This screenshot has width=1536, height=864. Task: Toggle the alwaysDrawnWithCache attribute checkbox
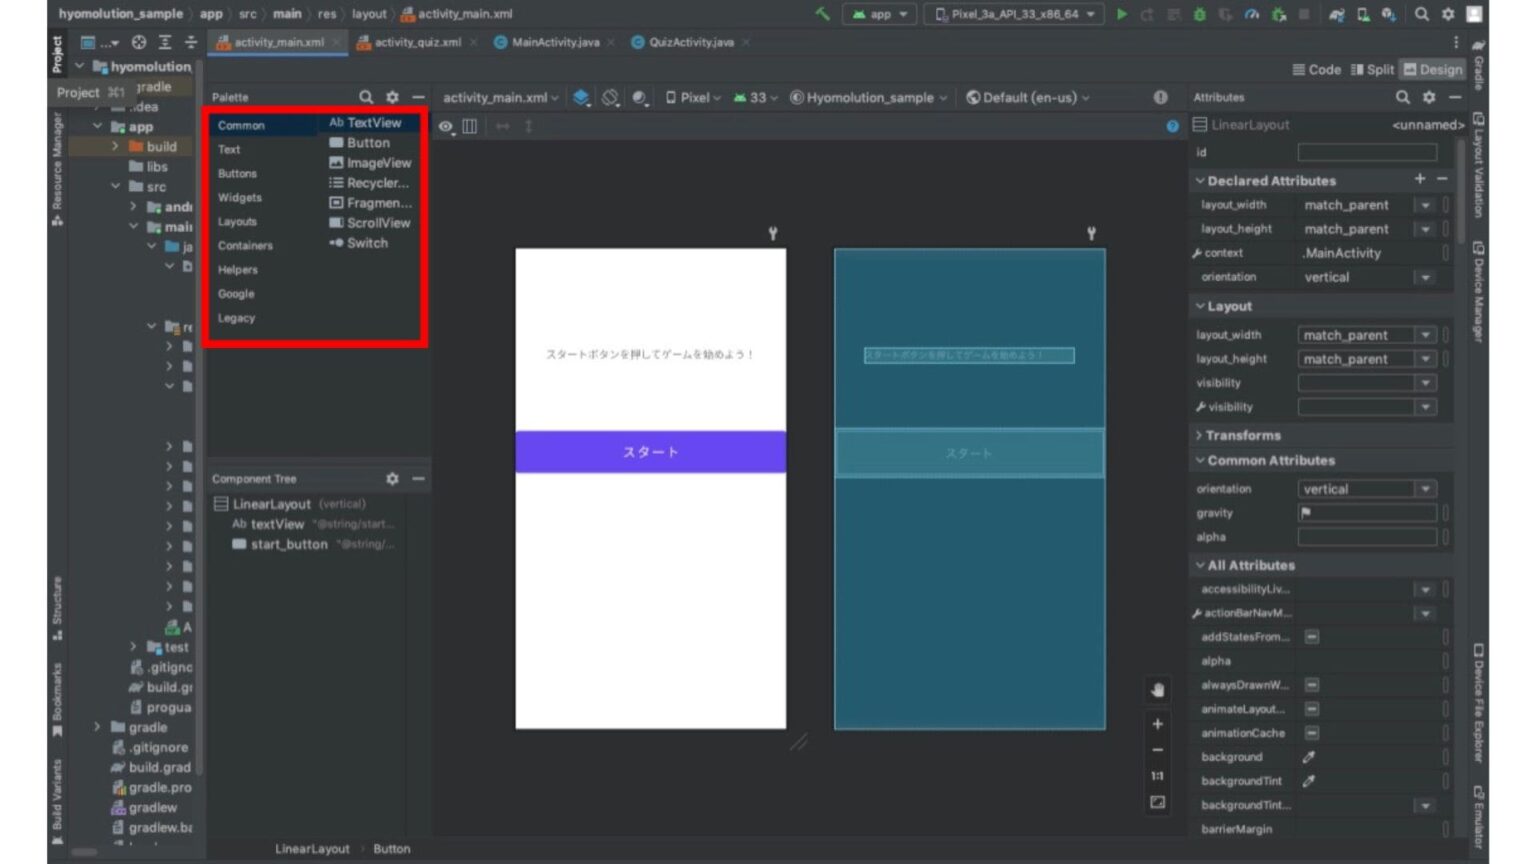click(x=1311, y=685)
